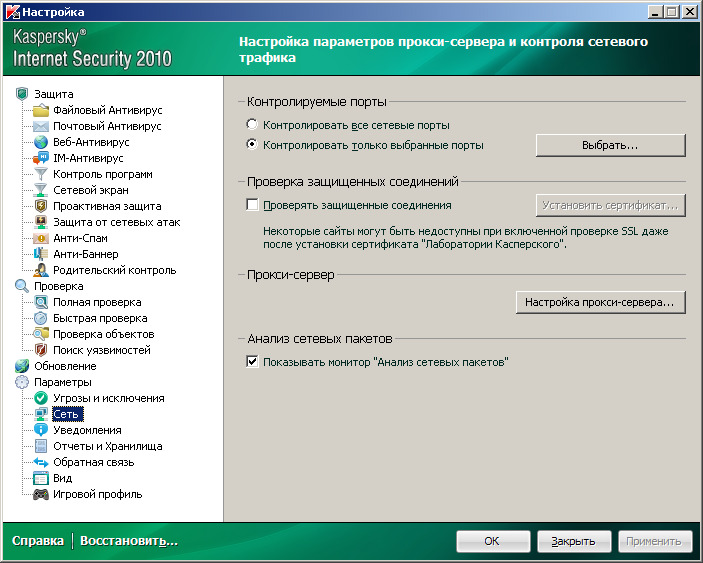Click the Анти-Баннер icon

click(41, 254)
